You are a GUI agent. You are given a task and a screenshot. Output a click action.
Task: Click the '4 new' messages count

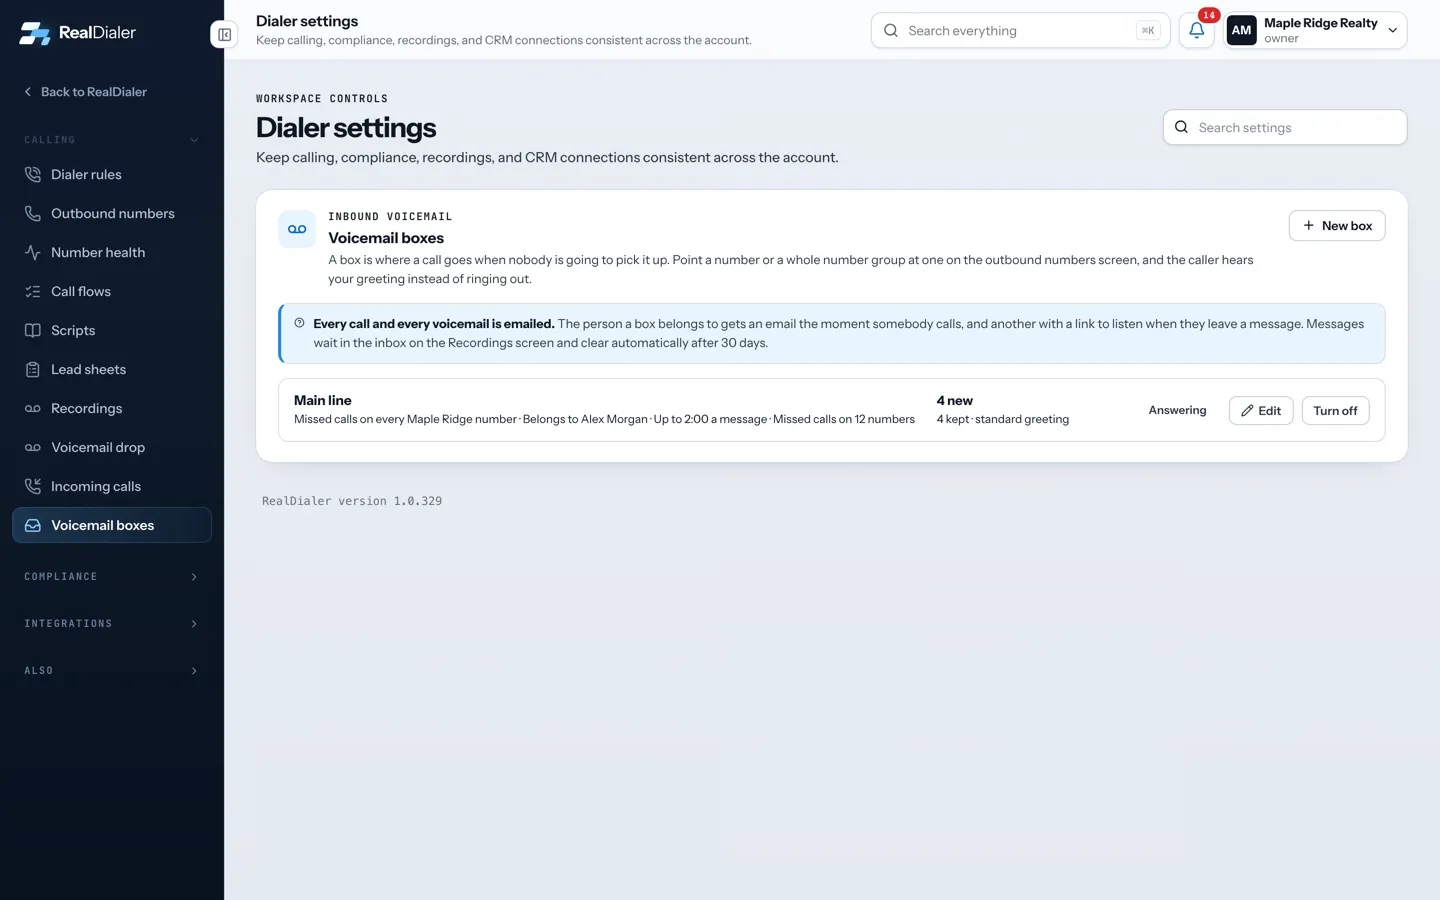pos(955,400)
